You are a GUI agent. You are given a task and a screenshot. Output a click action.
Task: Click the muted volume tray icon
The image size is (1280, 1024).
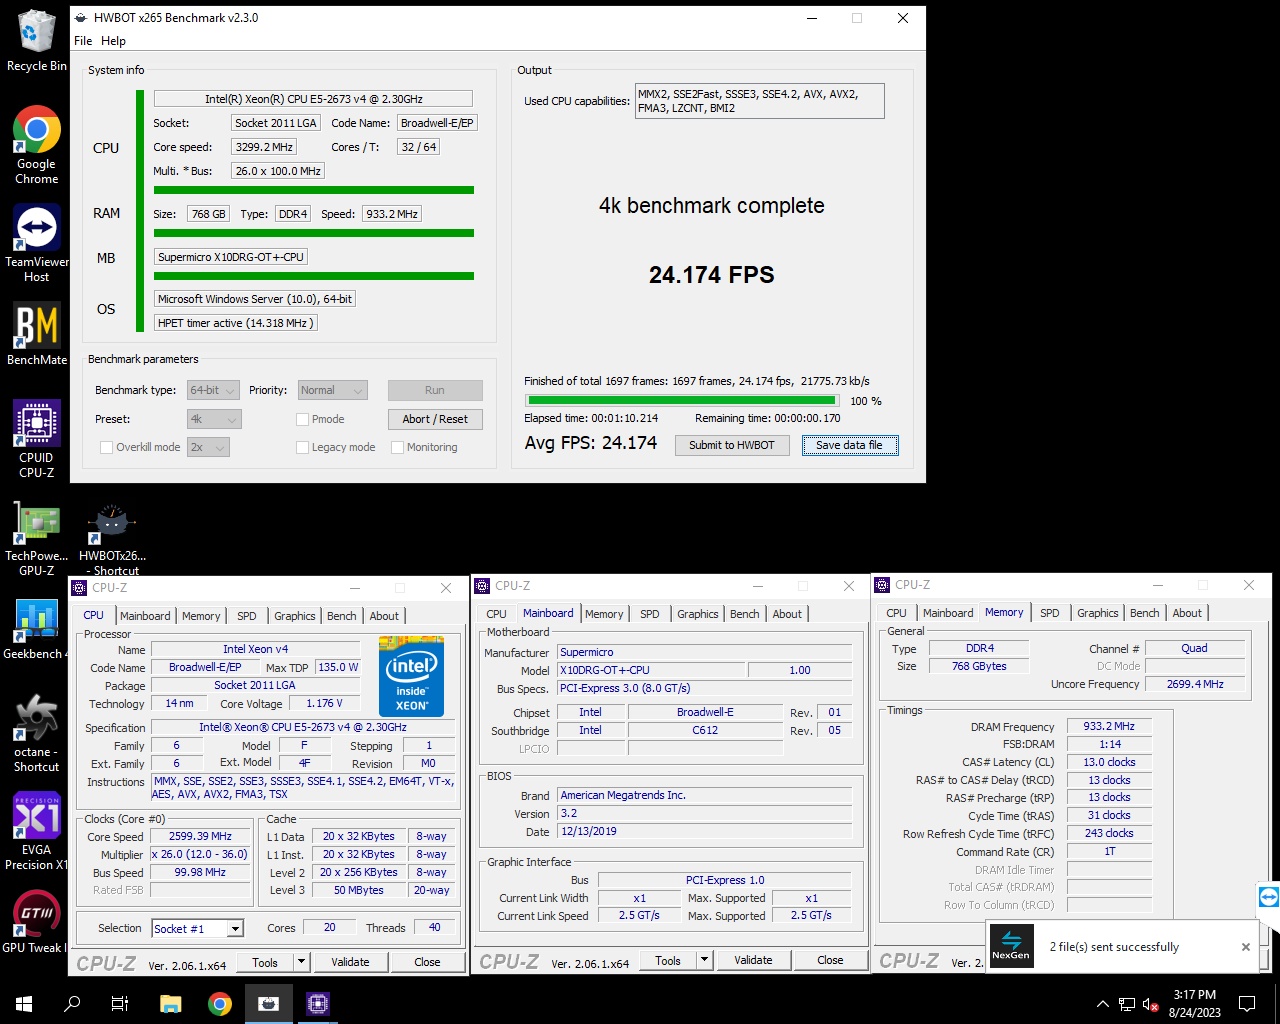(x=1150, y=1004)
